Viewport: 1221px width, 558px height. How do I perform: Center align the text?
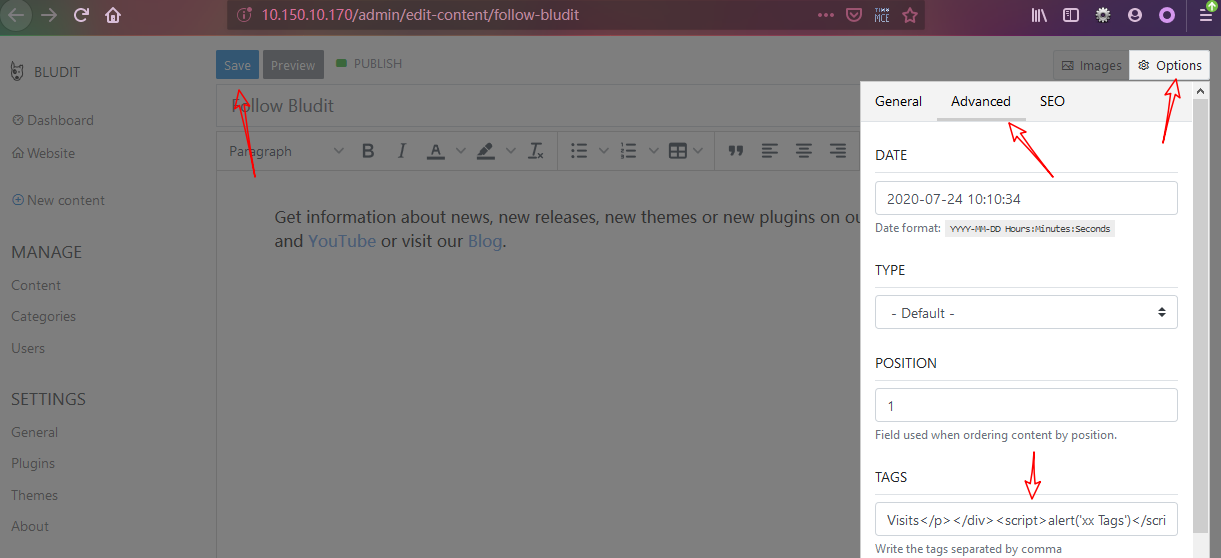pos(804,151)
